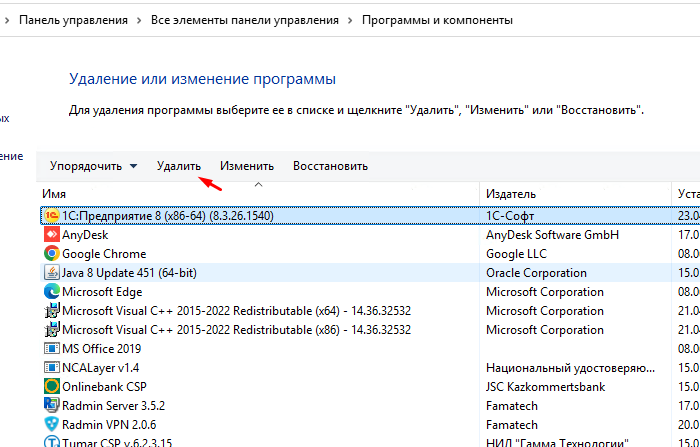Click the MS Office 2019 icon
The height and width of the screenshot is (447, 700).
coord(52,348)
